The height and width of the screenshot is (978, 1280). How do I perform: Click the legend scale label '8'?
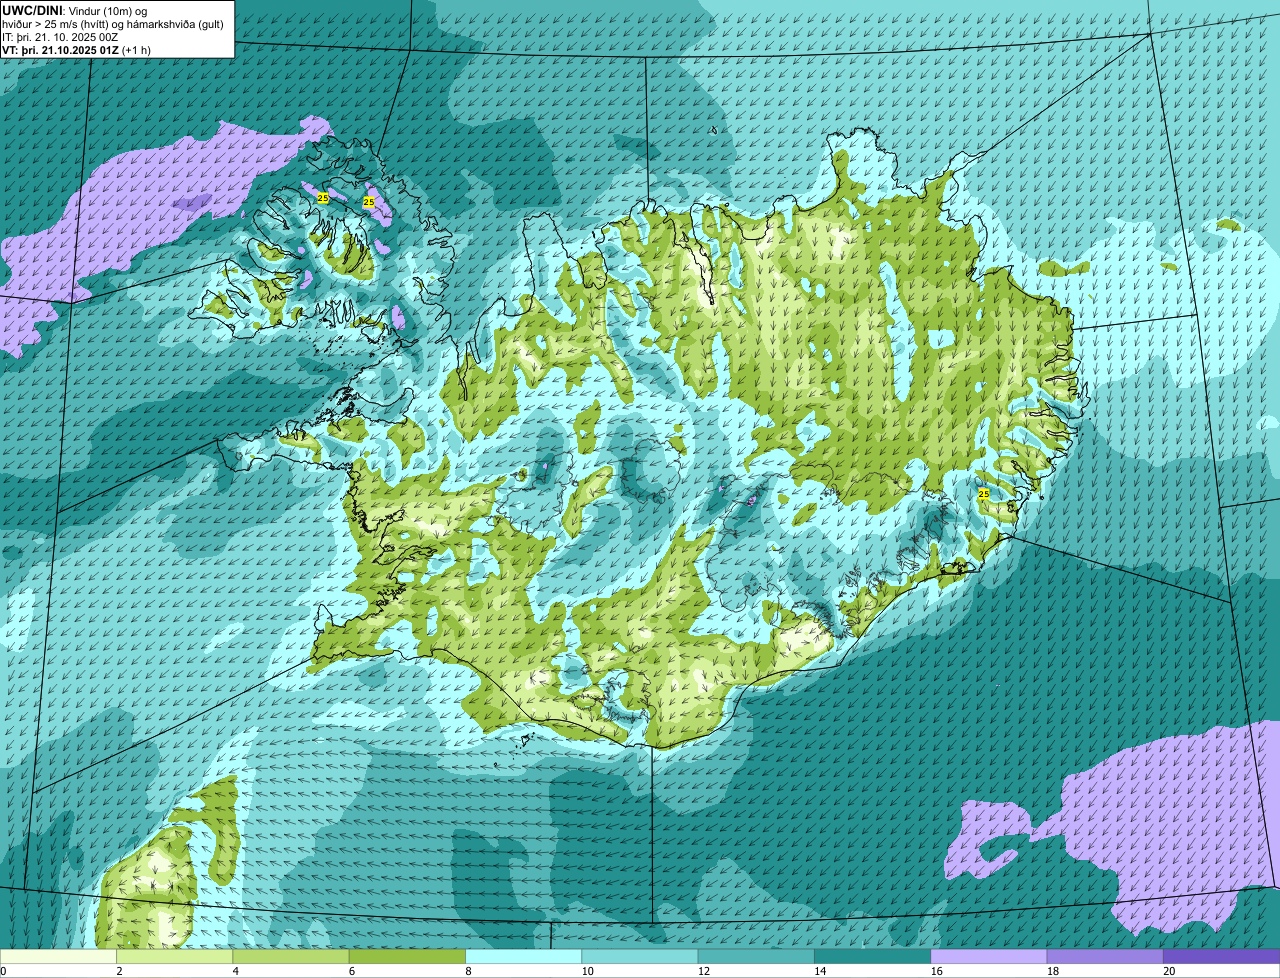tap(468, 971)
